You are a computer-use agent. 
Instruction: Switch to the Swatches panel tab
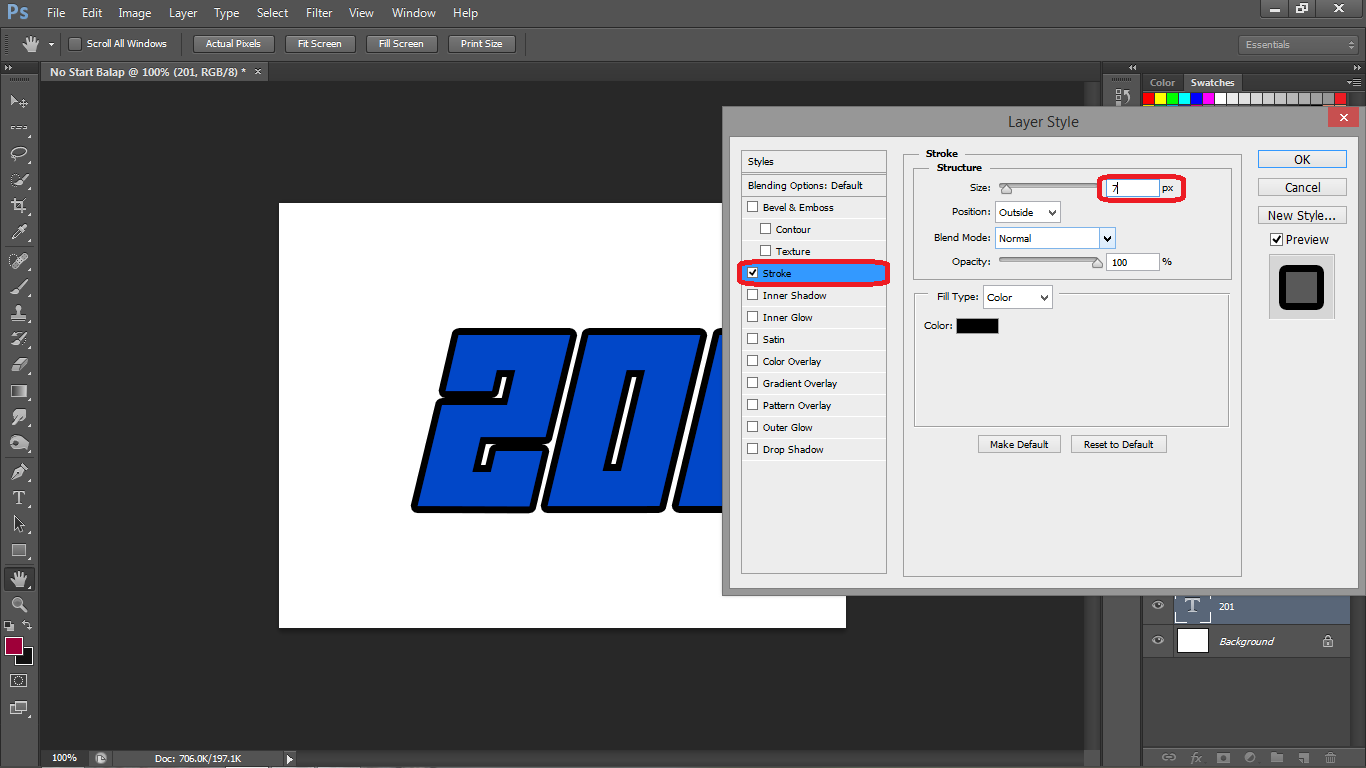1212,83
